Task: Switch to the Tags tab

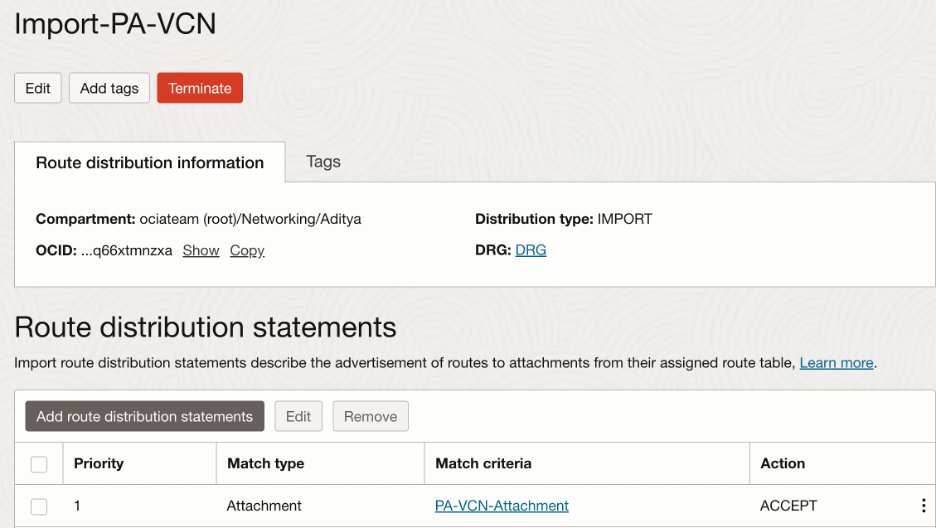Action: click(323, 161)
